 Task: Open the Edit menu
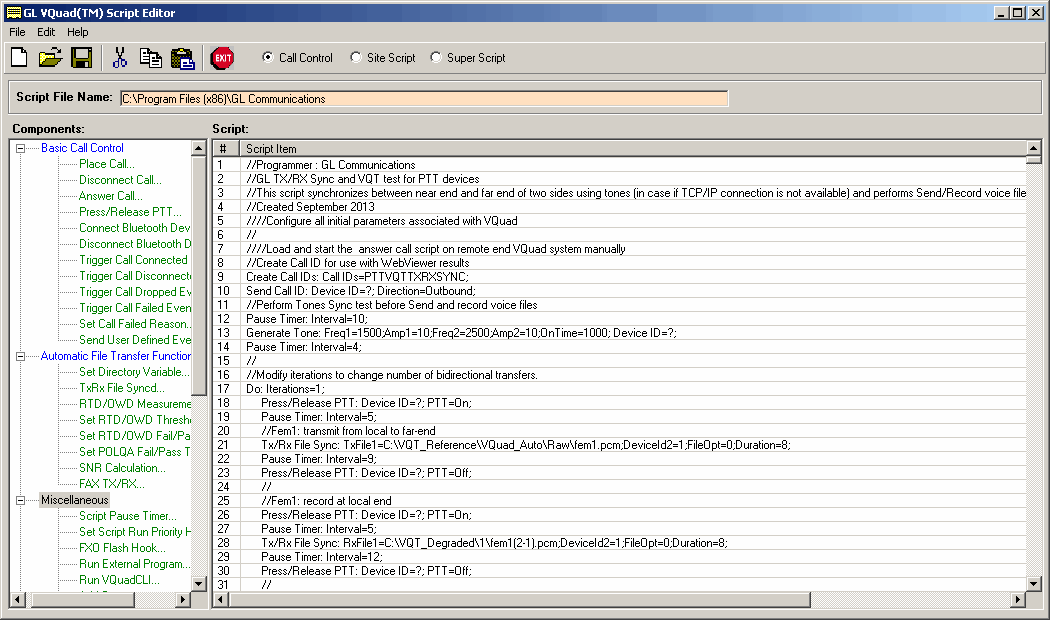(46, 32)
